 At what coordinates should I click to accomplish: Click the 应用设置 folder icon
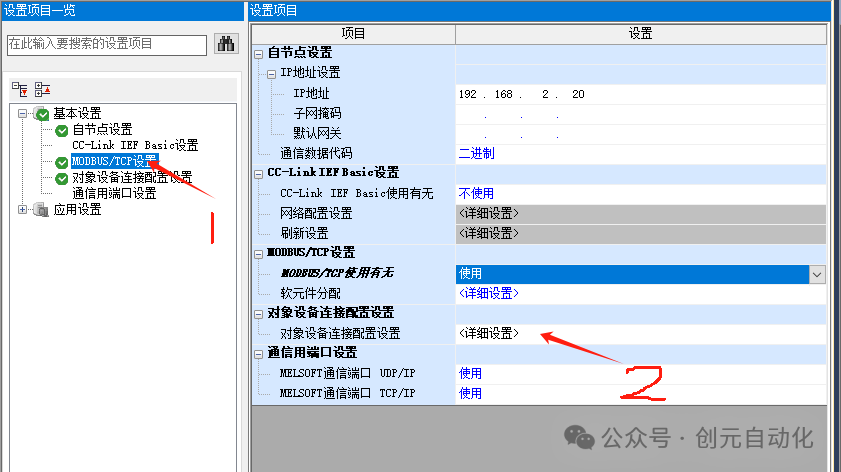[41, 210]
